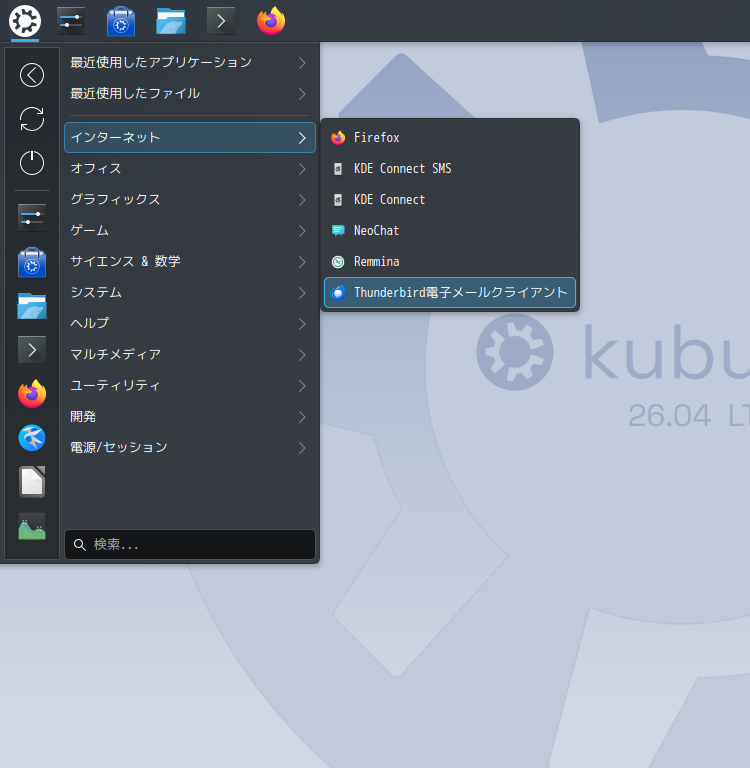Viewport: 750px width, 768px height.
Task: Click the KDE Connect SMS label
Action: [x=402, y=169]
